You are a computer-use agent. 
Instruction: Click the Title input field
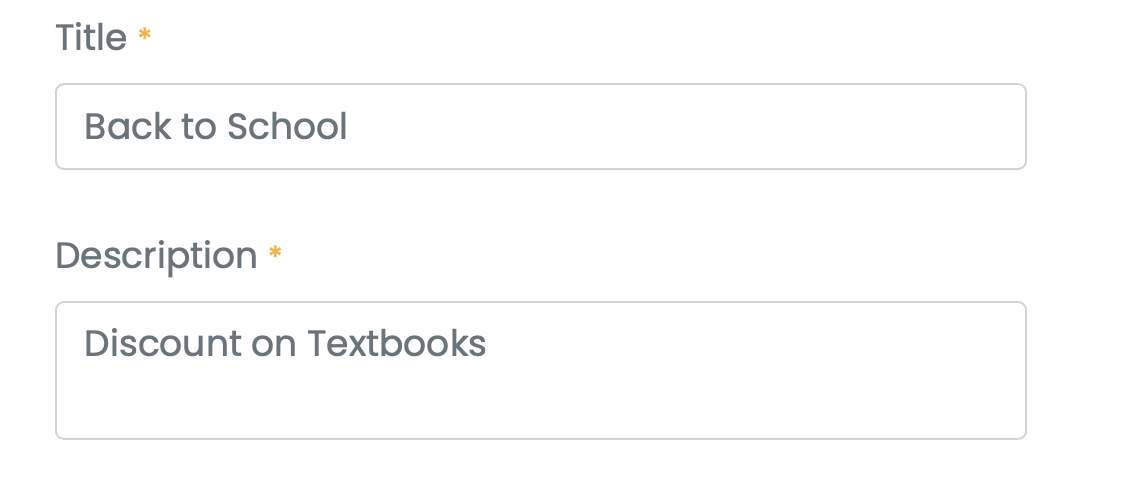tap(540, 127)
